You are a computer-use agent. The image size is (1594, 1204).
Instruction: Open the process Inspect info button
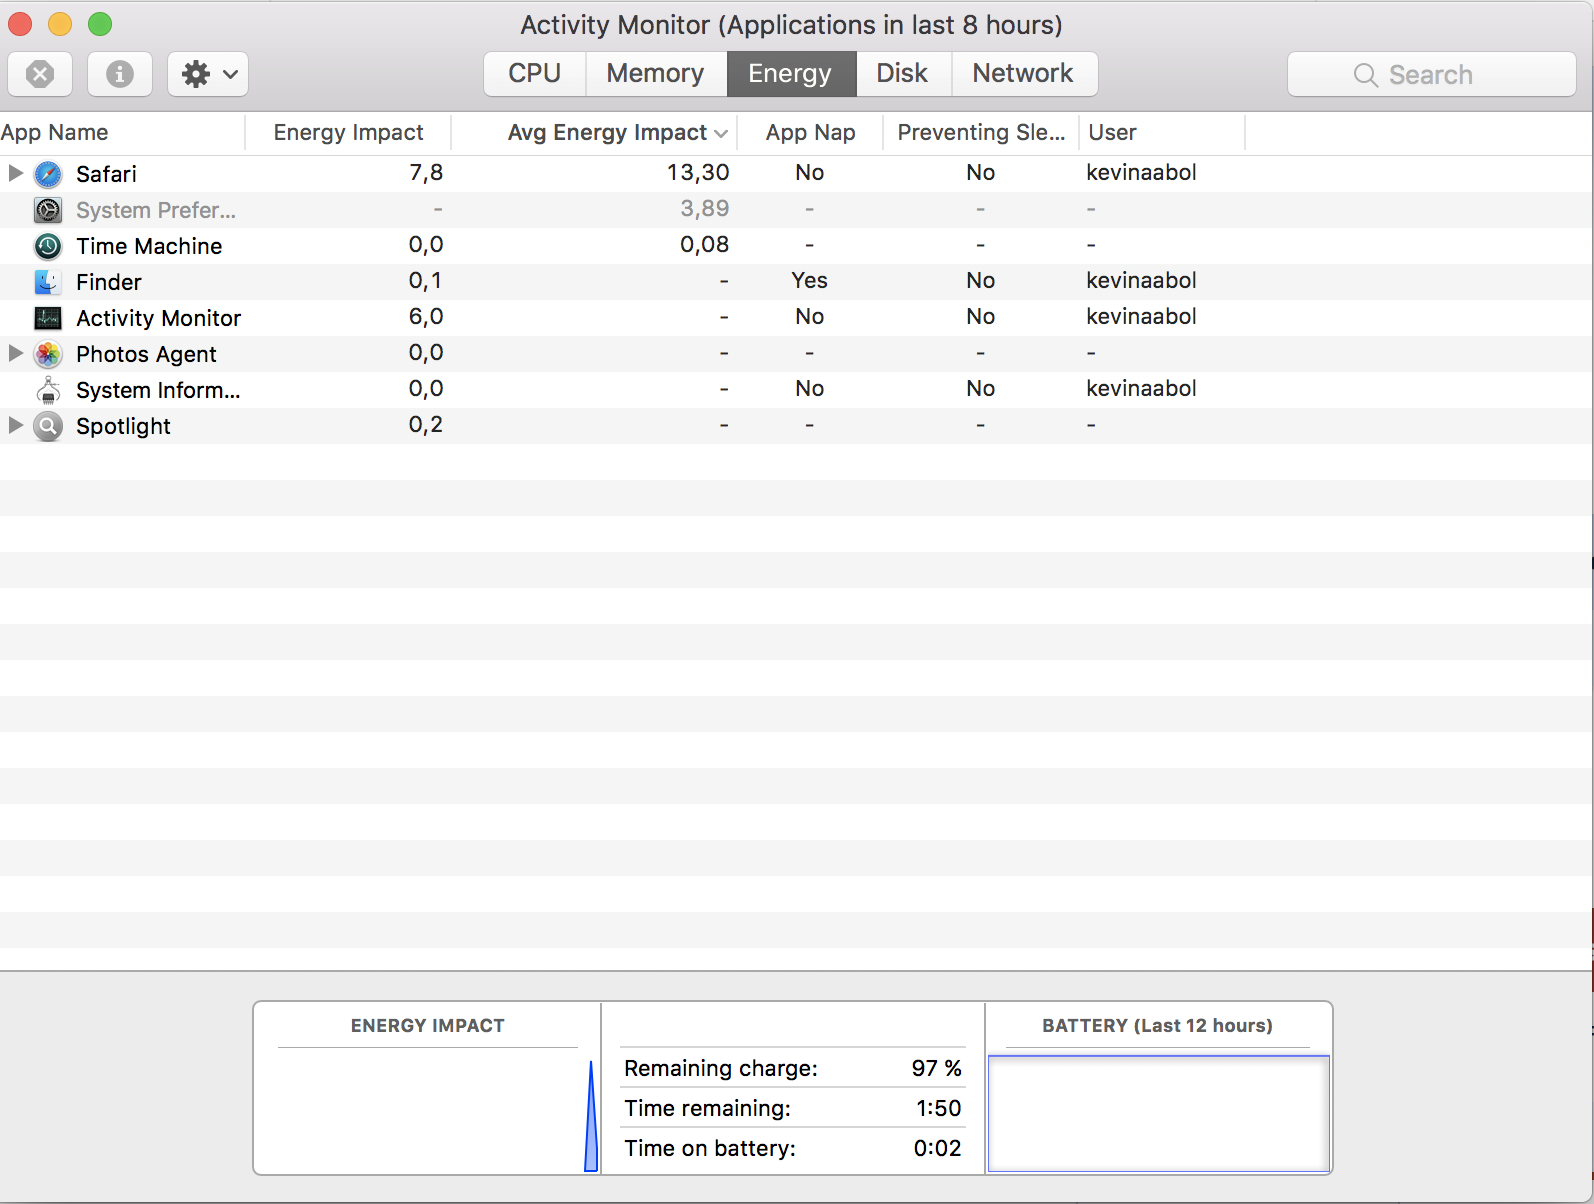click(120, 74)
